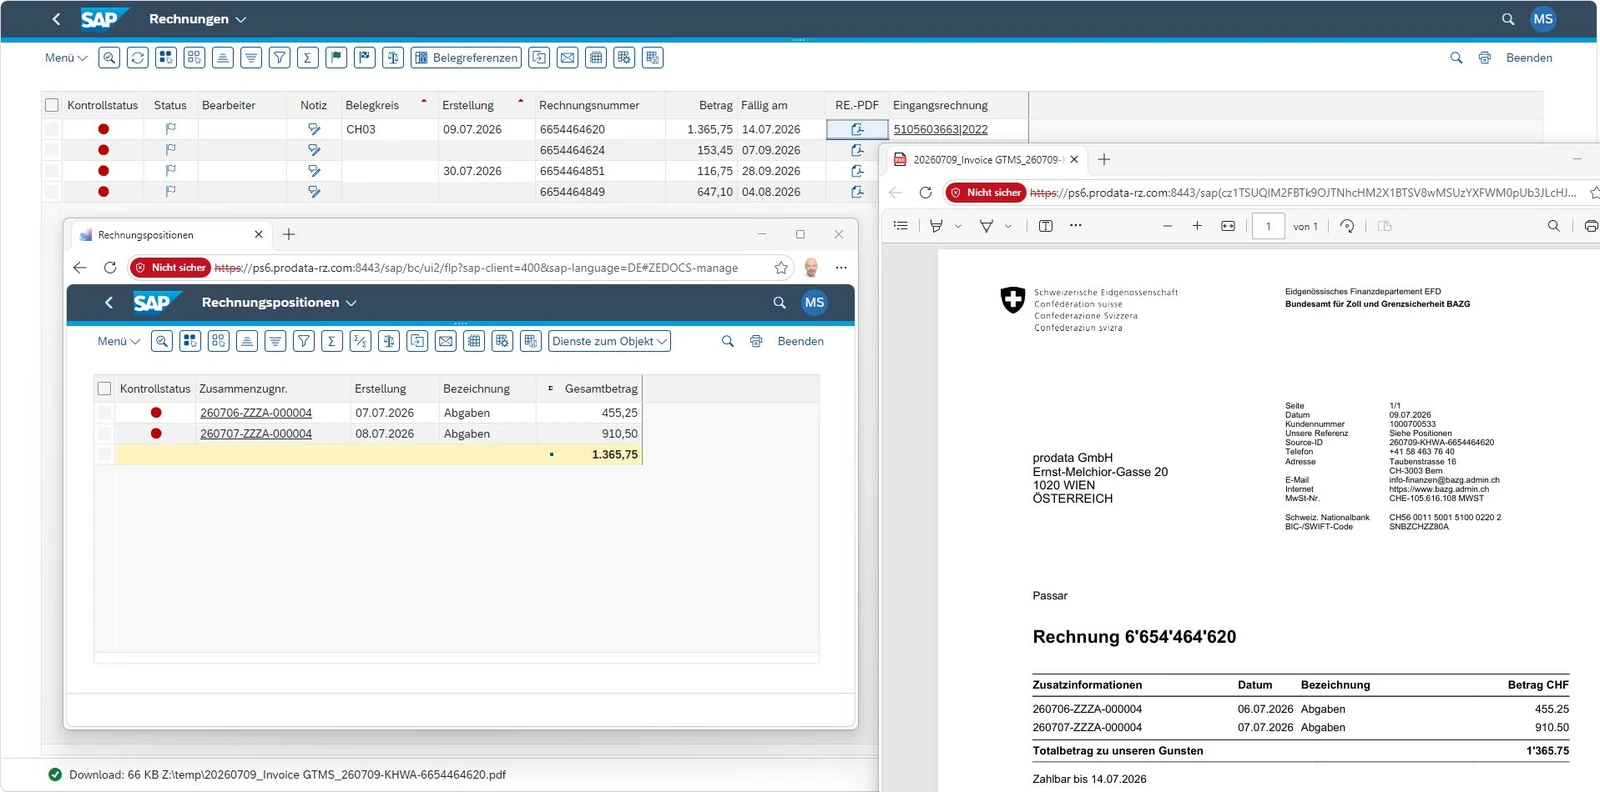The height and width of the screenshot is (792, 1600).
Task: Open the table of contents icon in the PDF viewer
Action: click(901, 226)
